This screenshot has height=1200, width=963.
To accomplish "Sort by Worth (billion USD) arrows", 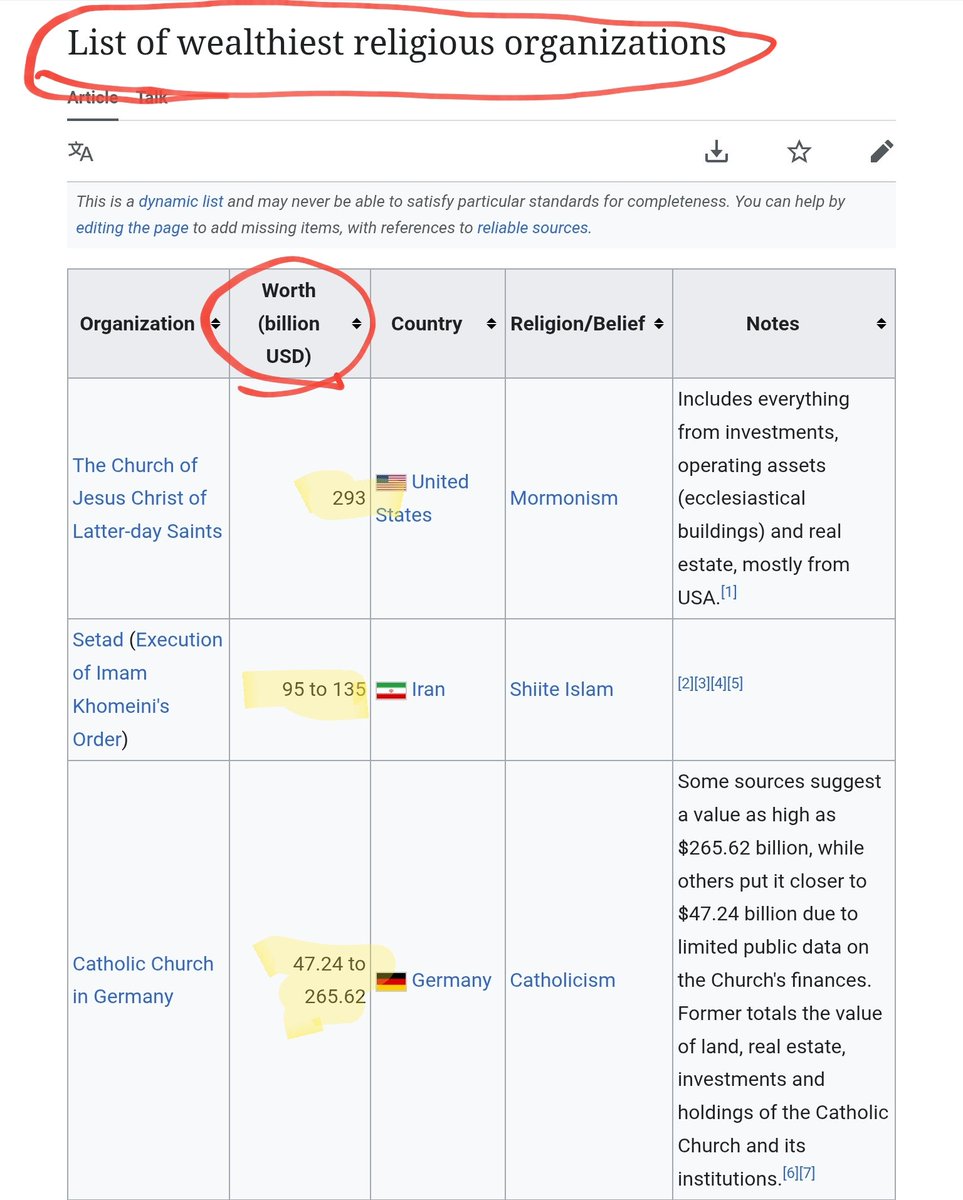I will (357, 324).
